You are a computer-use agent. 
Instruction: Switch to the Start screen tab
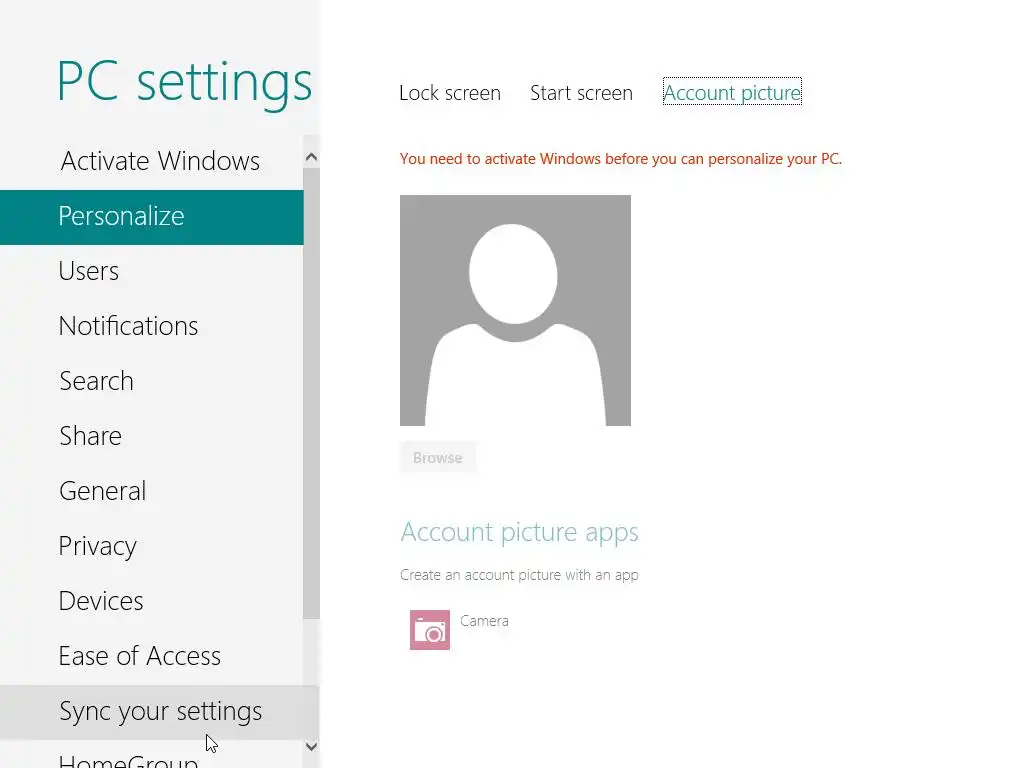pyautogui.click(x=581, y=93)
